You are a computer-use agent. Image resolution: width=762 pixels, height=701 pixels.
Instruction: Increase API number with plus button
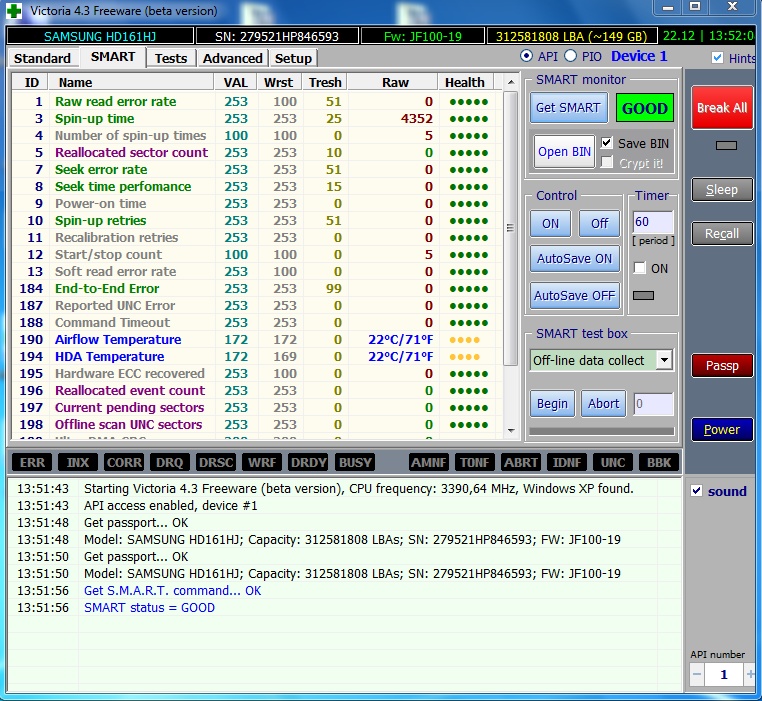(750, 674)
